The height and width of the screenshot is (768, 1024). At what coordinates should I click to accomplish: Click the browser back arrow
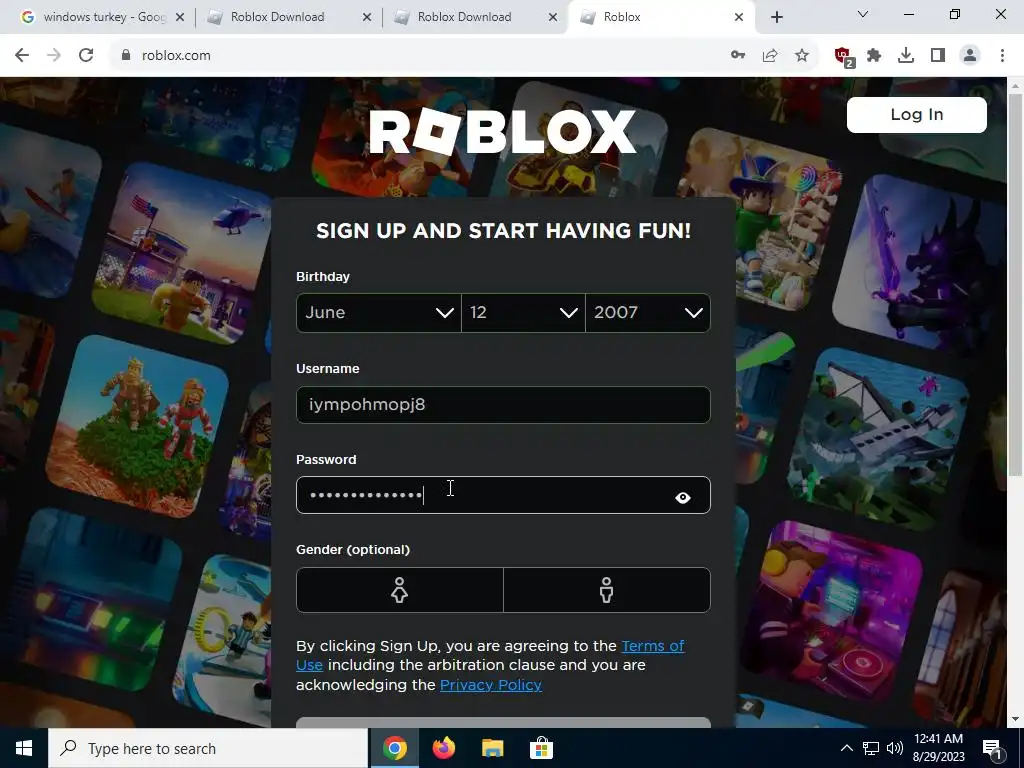click(x=22, y=56)
